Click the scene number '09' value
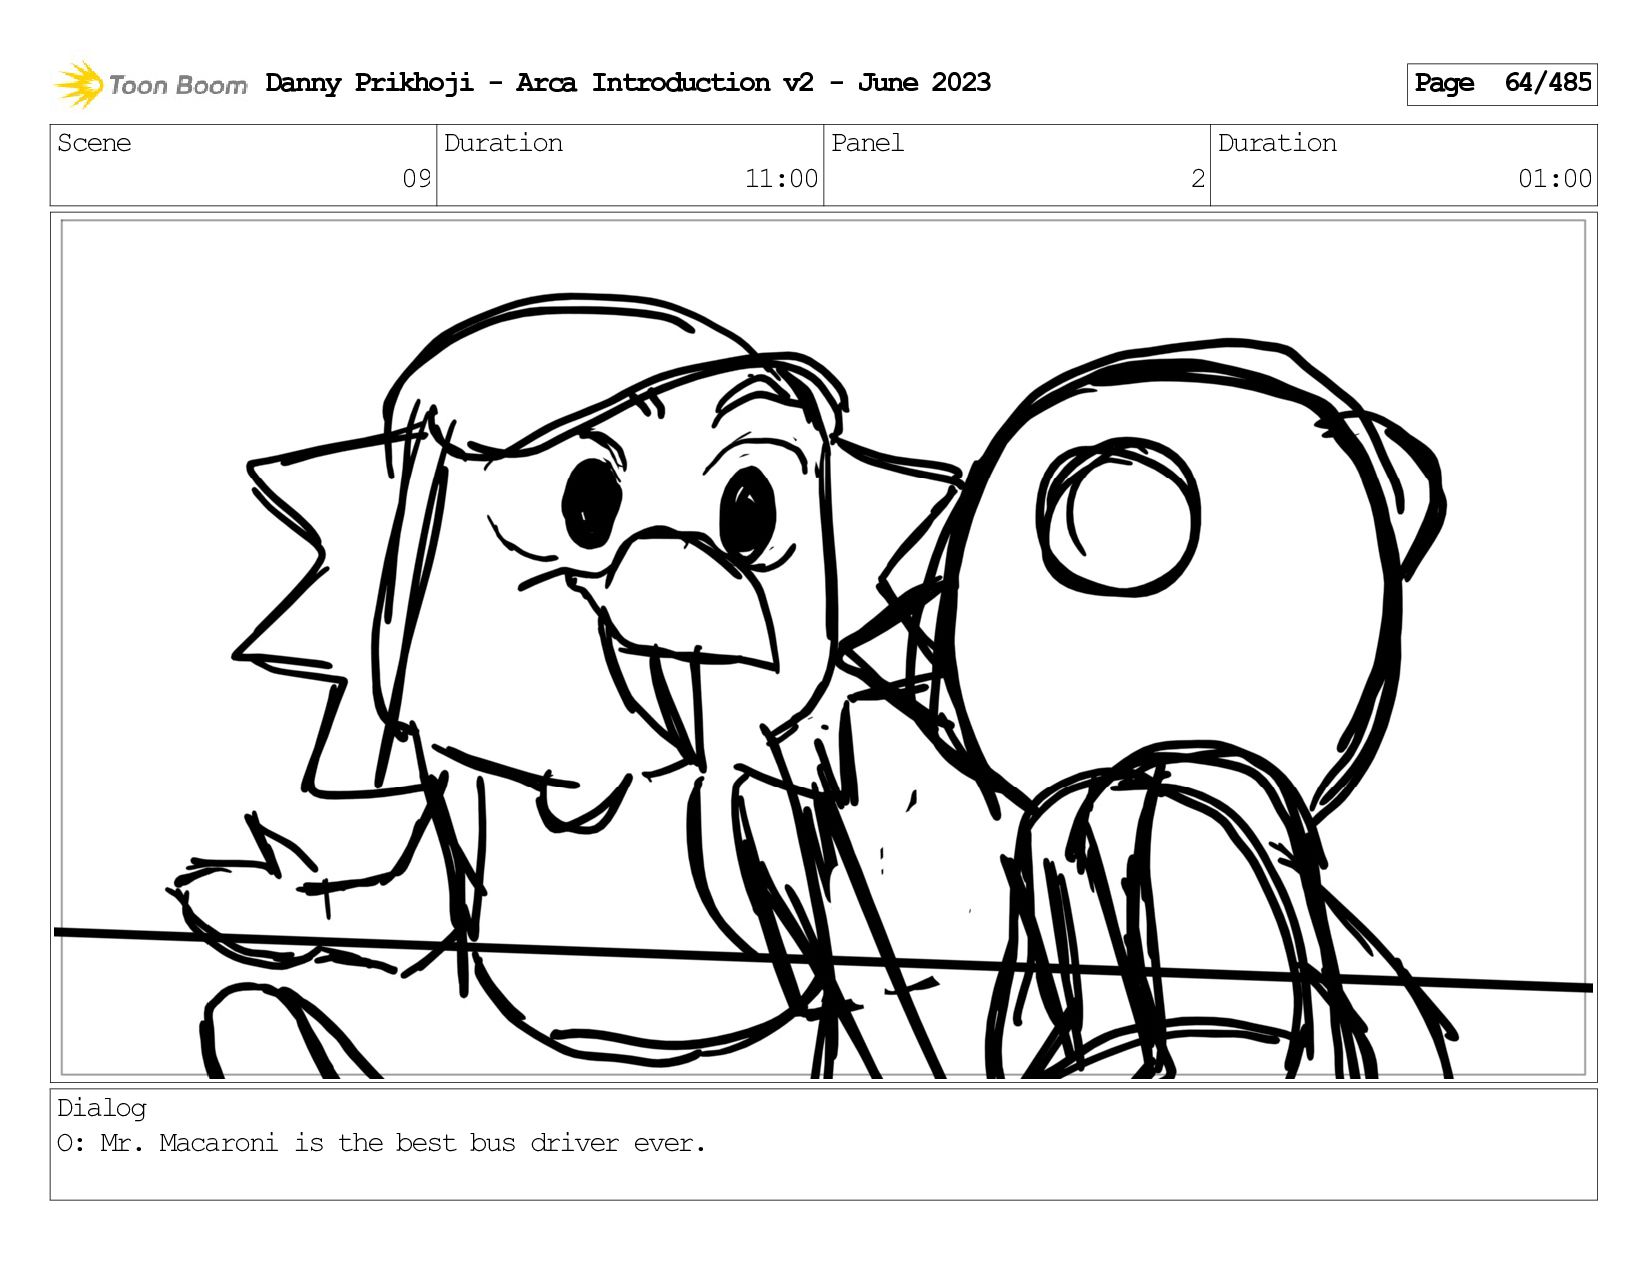 pyautogui.click(x=416, y=179)
